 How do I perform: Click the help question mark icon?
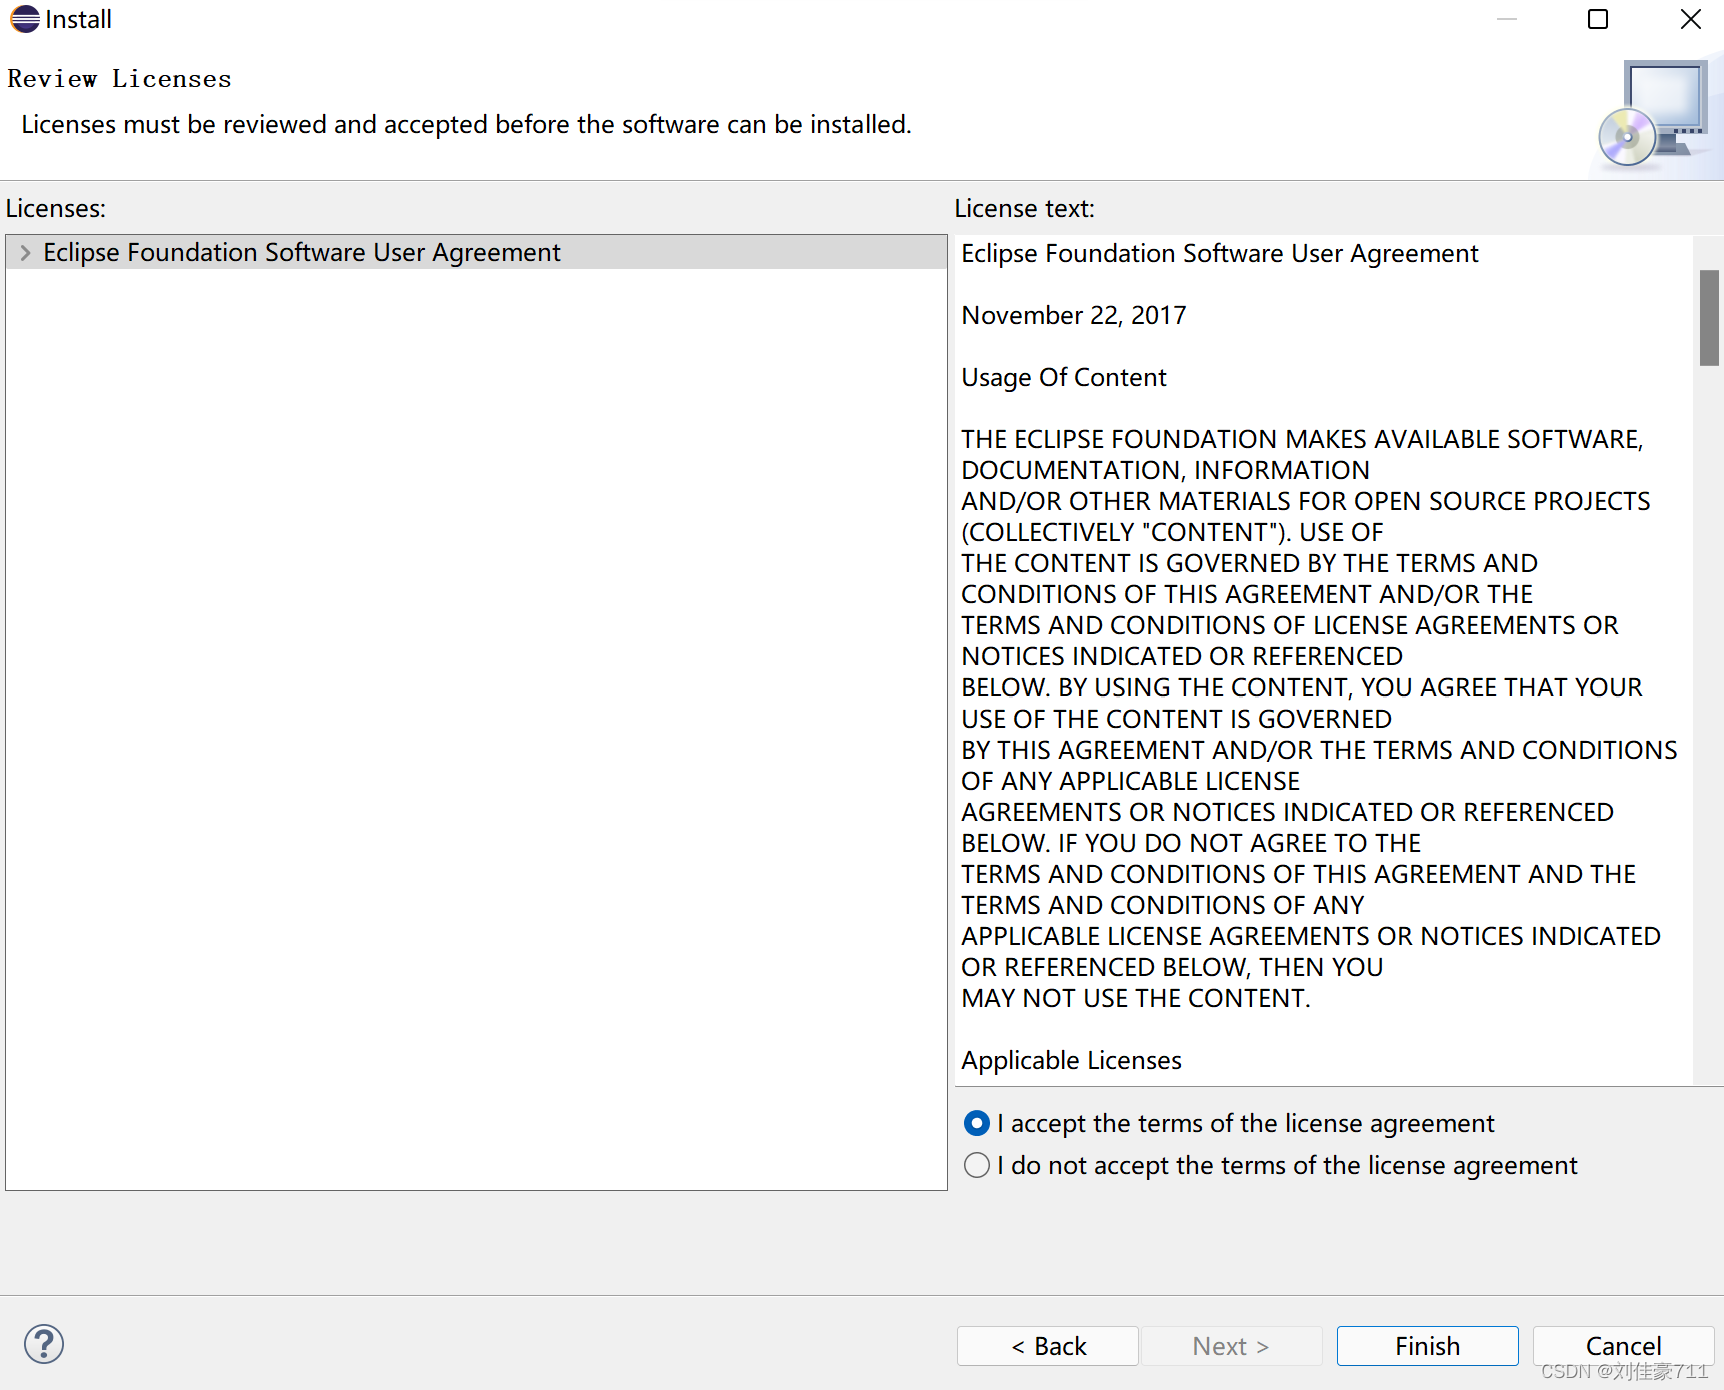coord(44,1344)
